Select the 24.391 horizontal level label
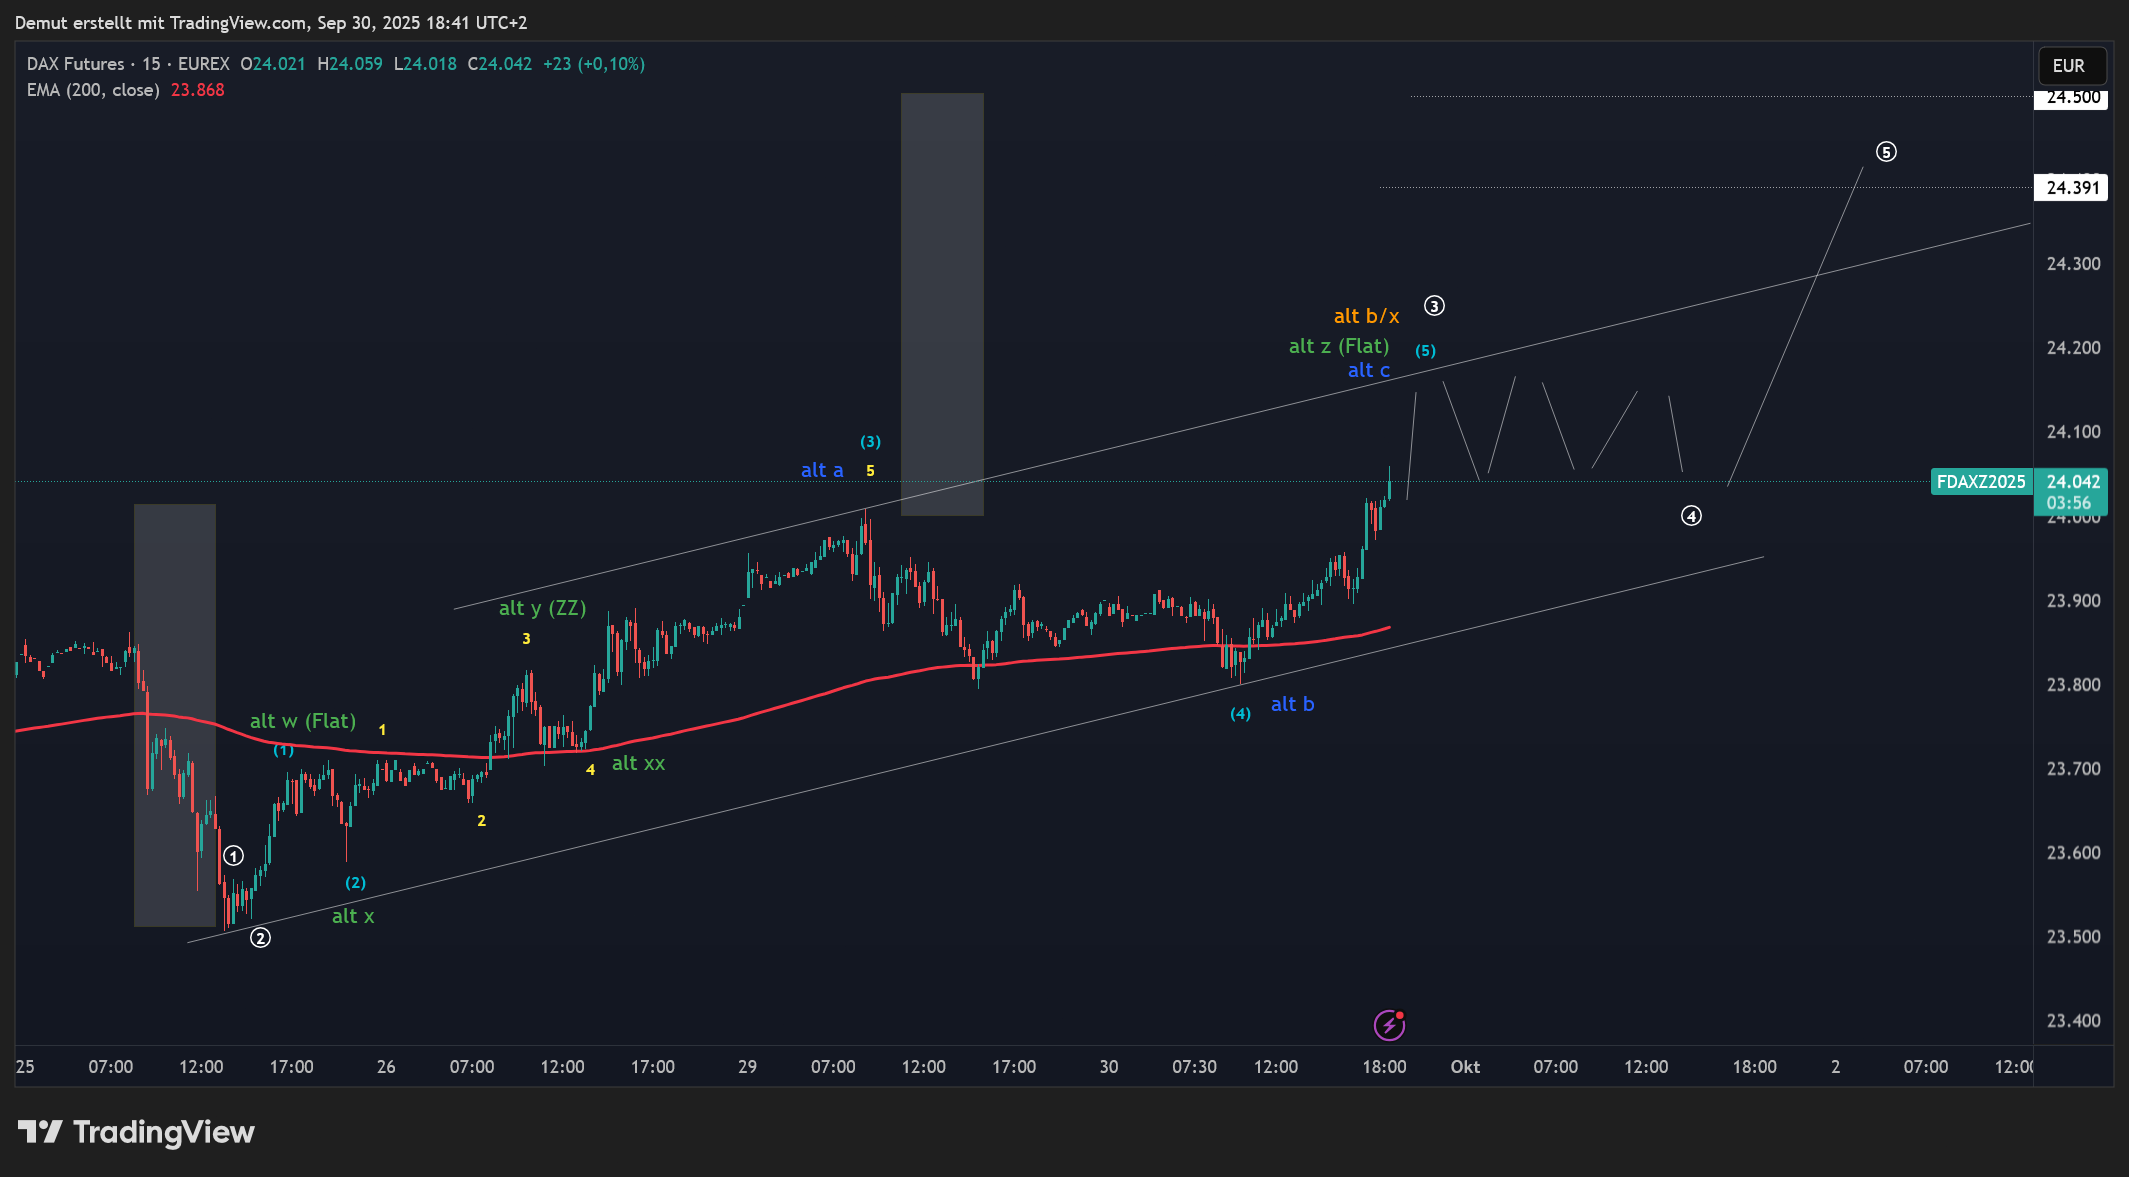2129x1177 pixels. click(2072, 188)
